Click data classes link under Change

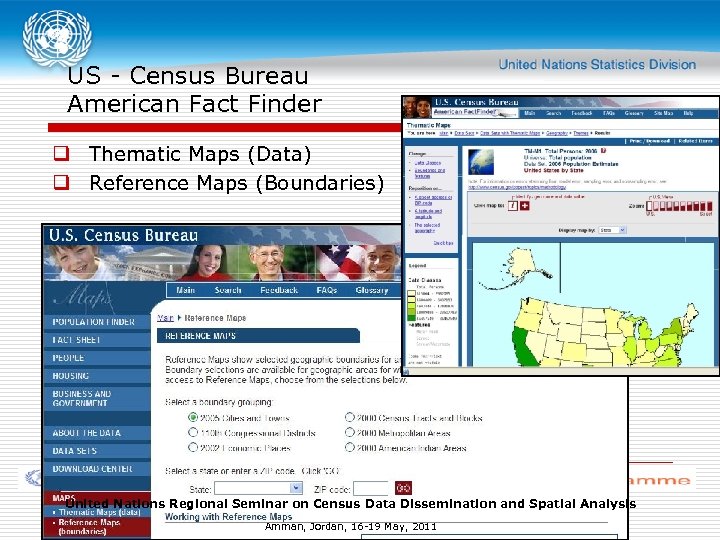[428, 163]
